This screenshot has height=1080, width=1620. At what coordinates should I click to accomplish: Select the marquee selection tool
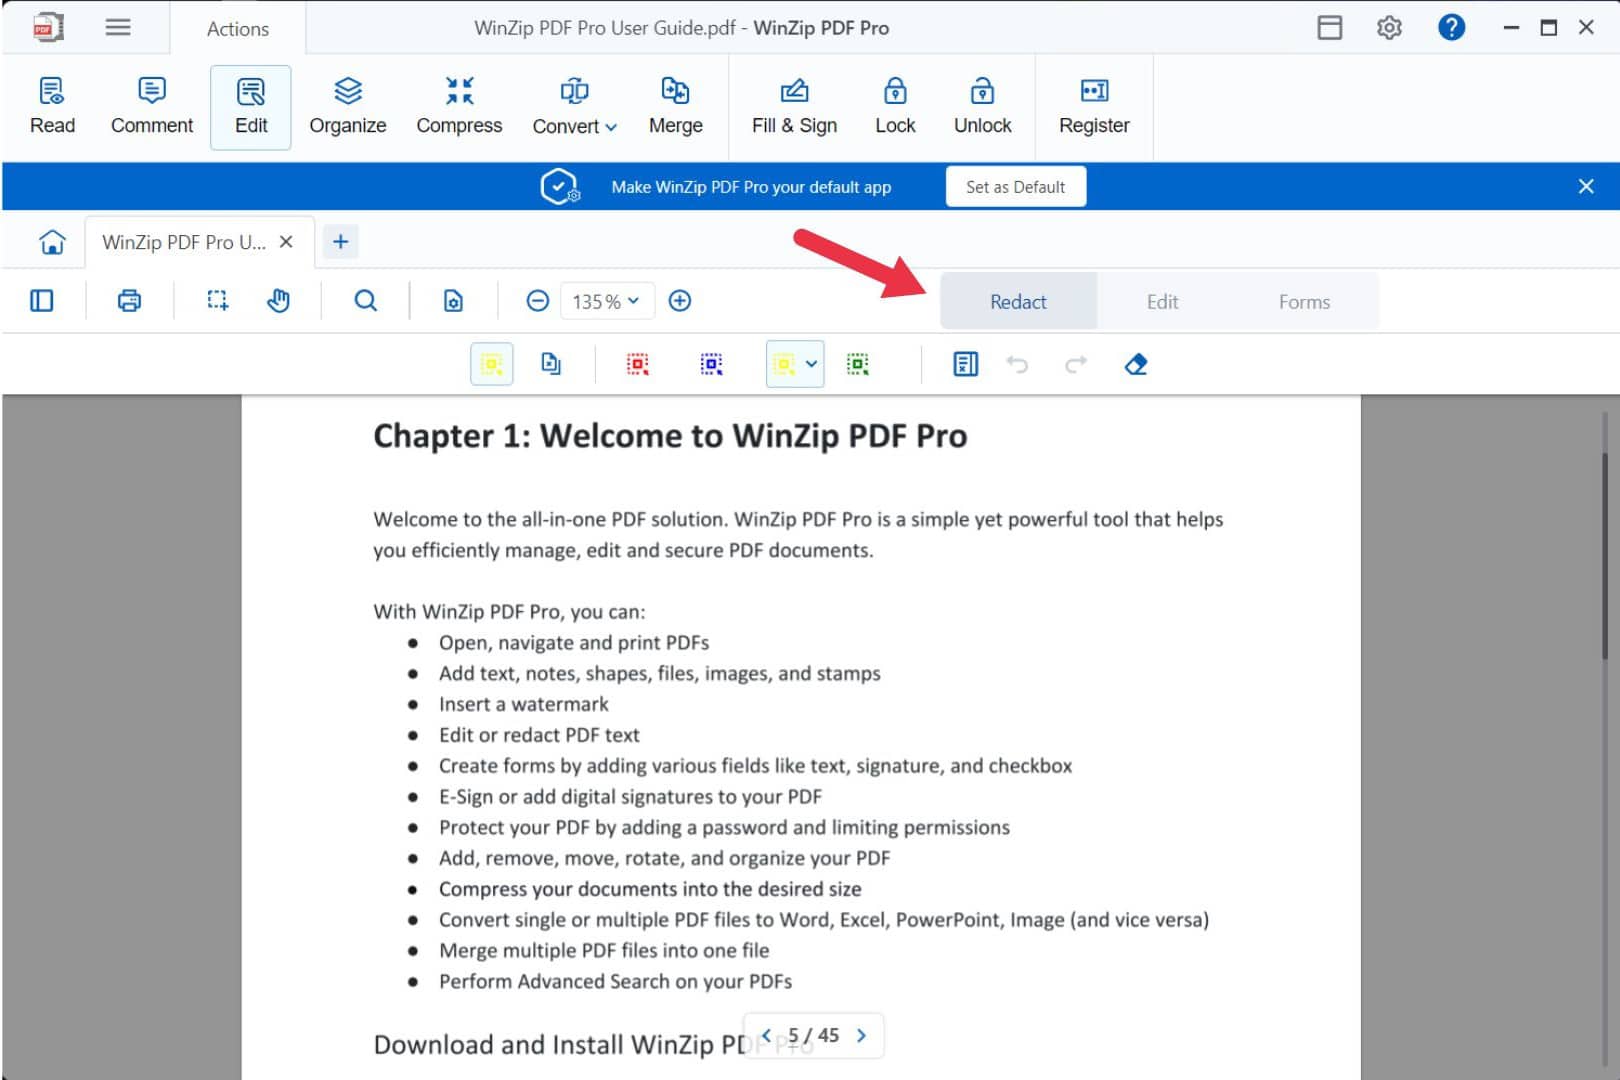click(x=217, y=301)
